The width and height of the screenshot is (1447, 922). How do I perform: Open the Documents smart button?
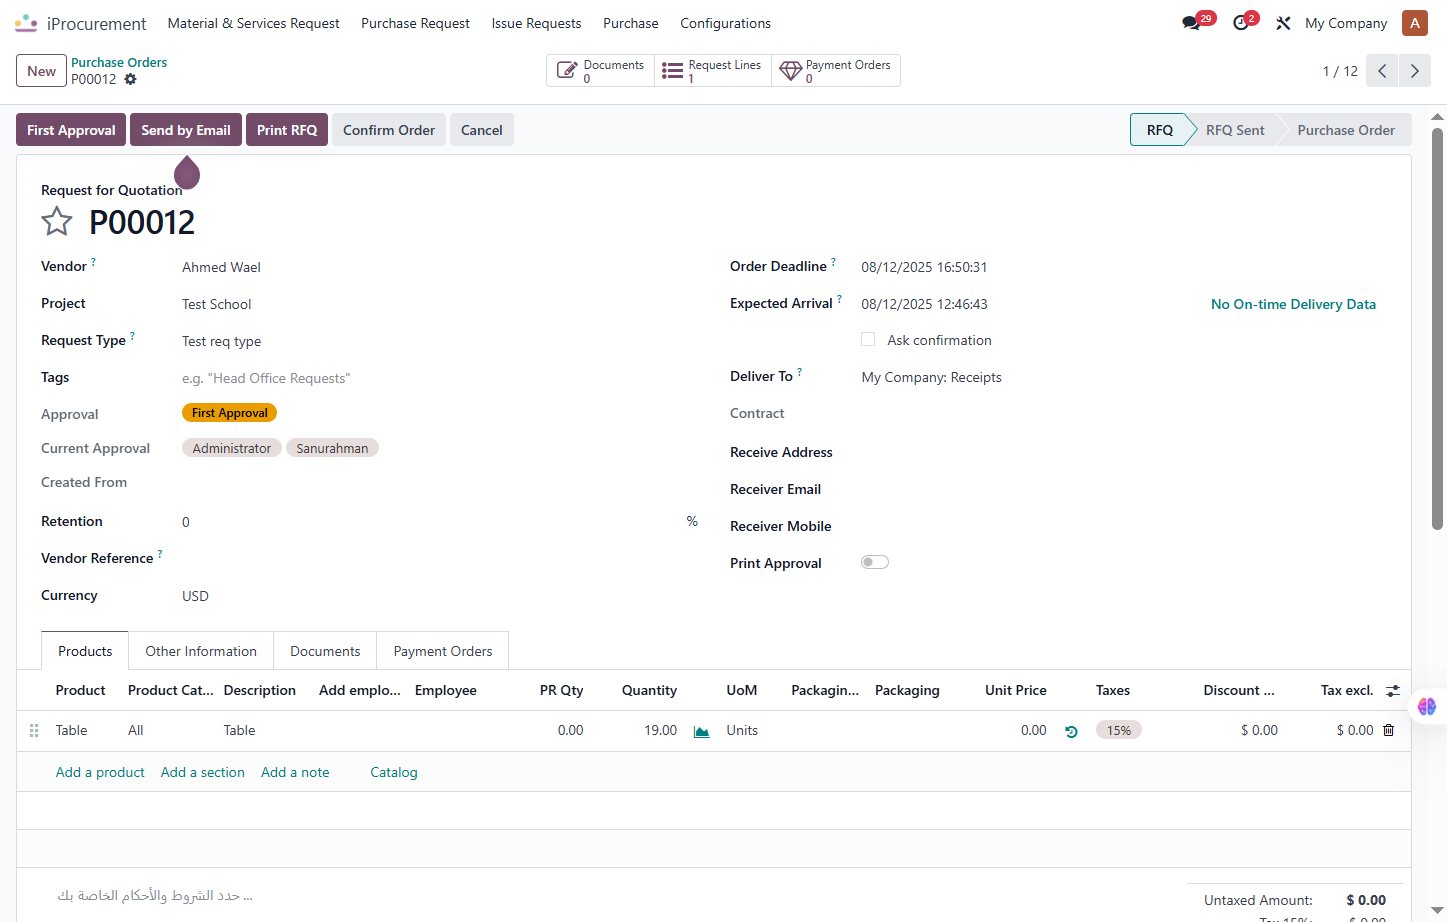(601, 71)
